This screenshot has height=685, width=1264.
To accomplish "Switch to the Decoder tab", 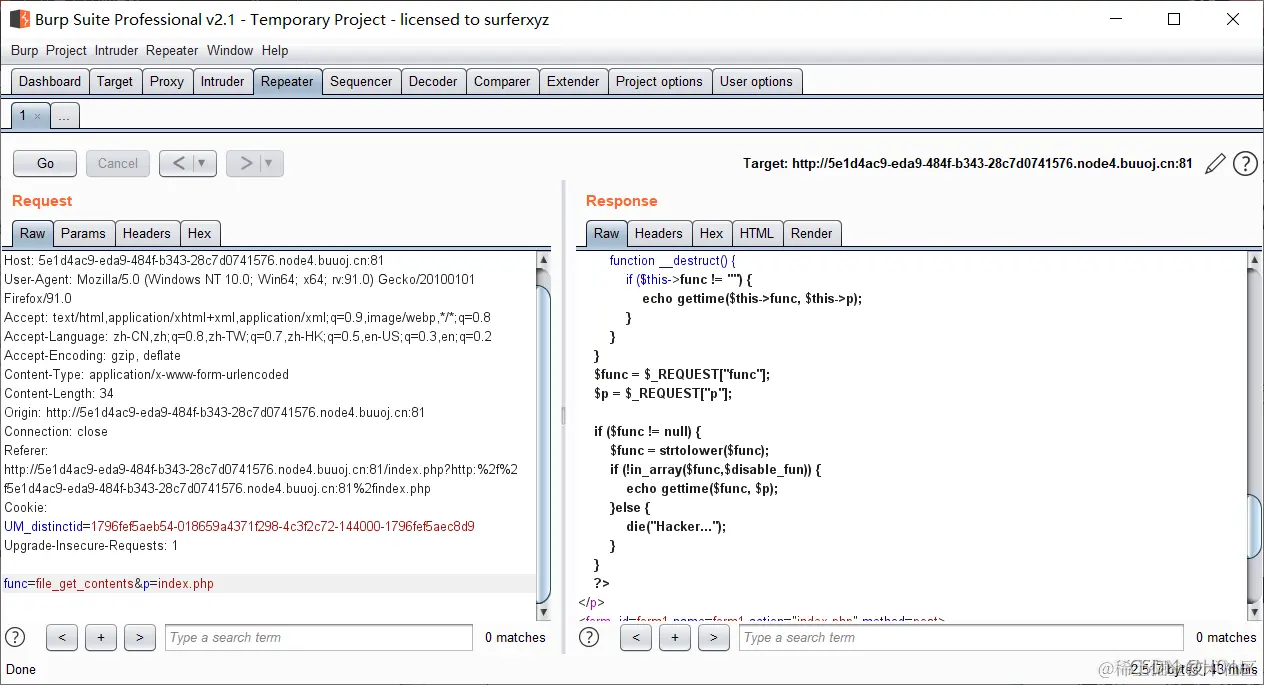I will (x=433, y=81).
